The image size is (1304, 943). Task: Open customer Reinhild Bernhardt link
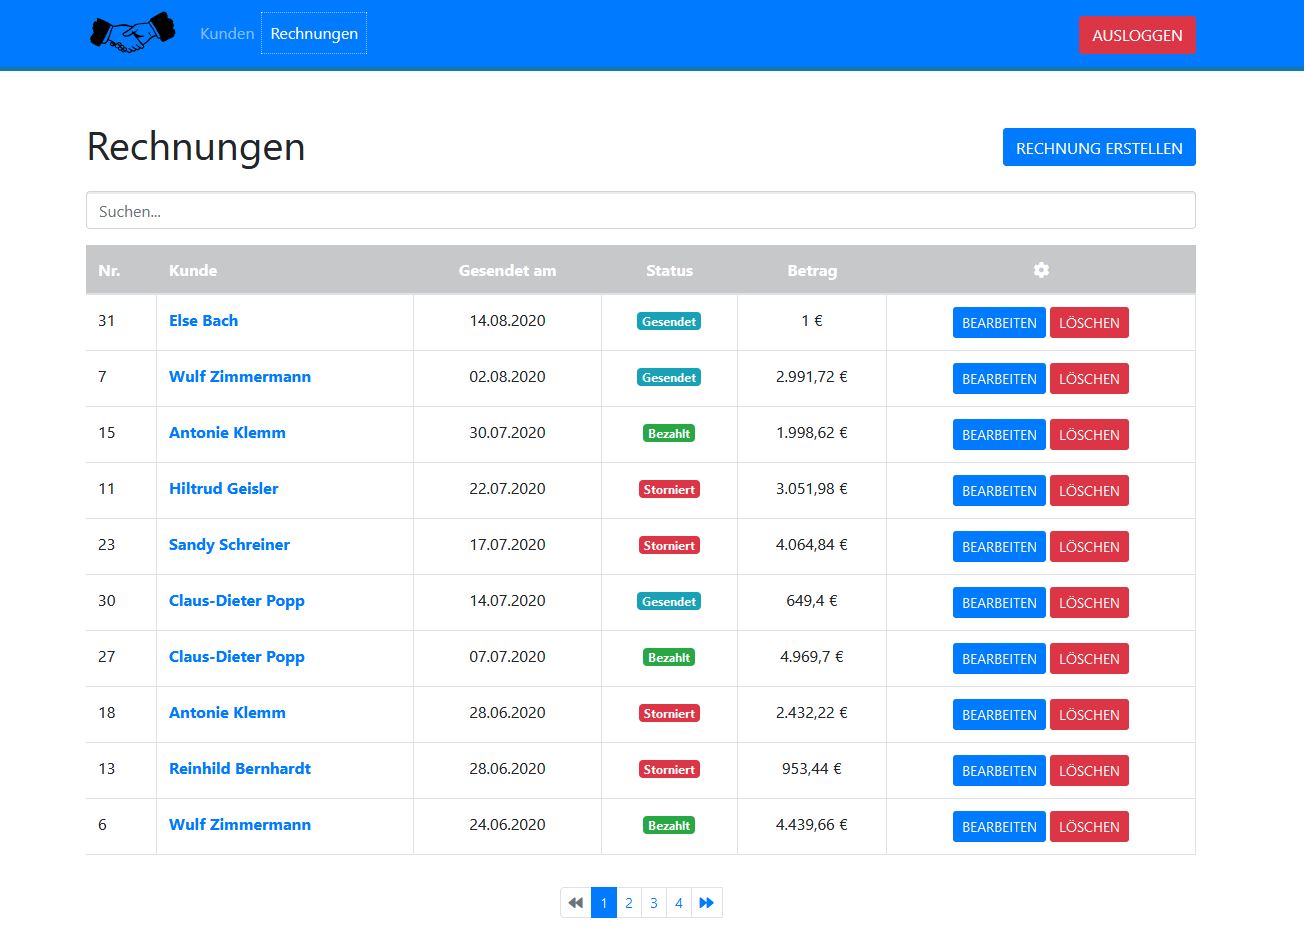click(240, 769)
